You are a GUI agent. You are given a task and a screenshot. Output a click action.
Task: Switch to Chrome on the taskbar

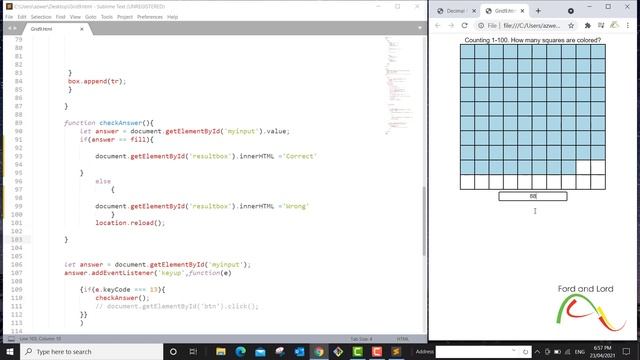click(319, 351)
